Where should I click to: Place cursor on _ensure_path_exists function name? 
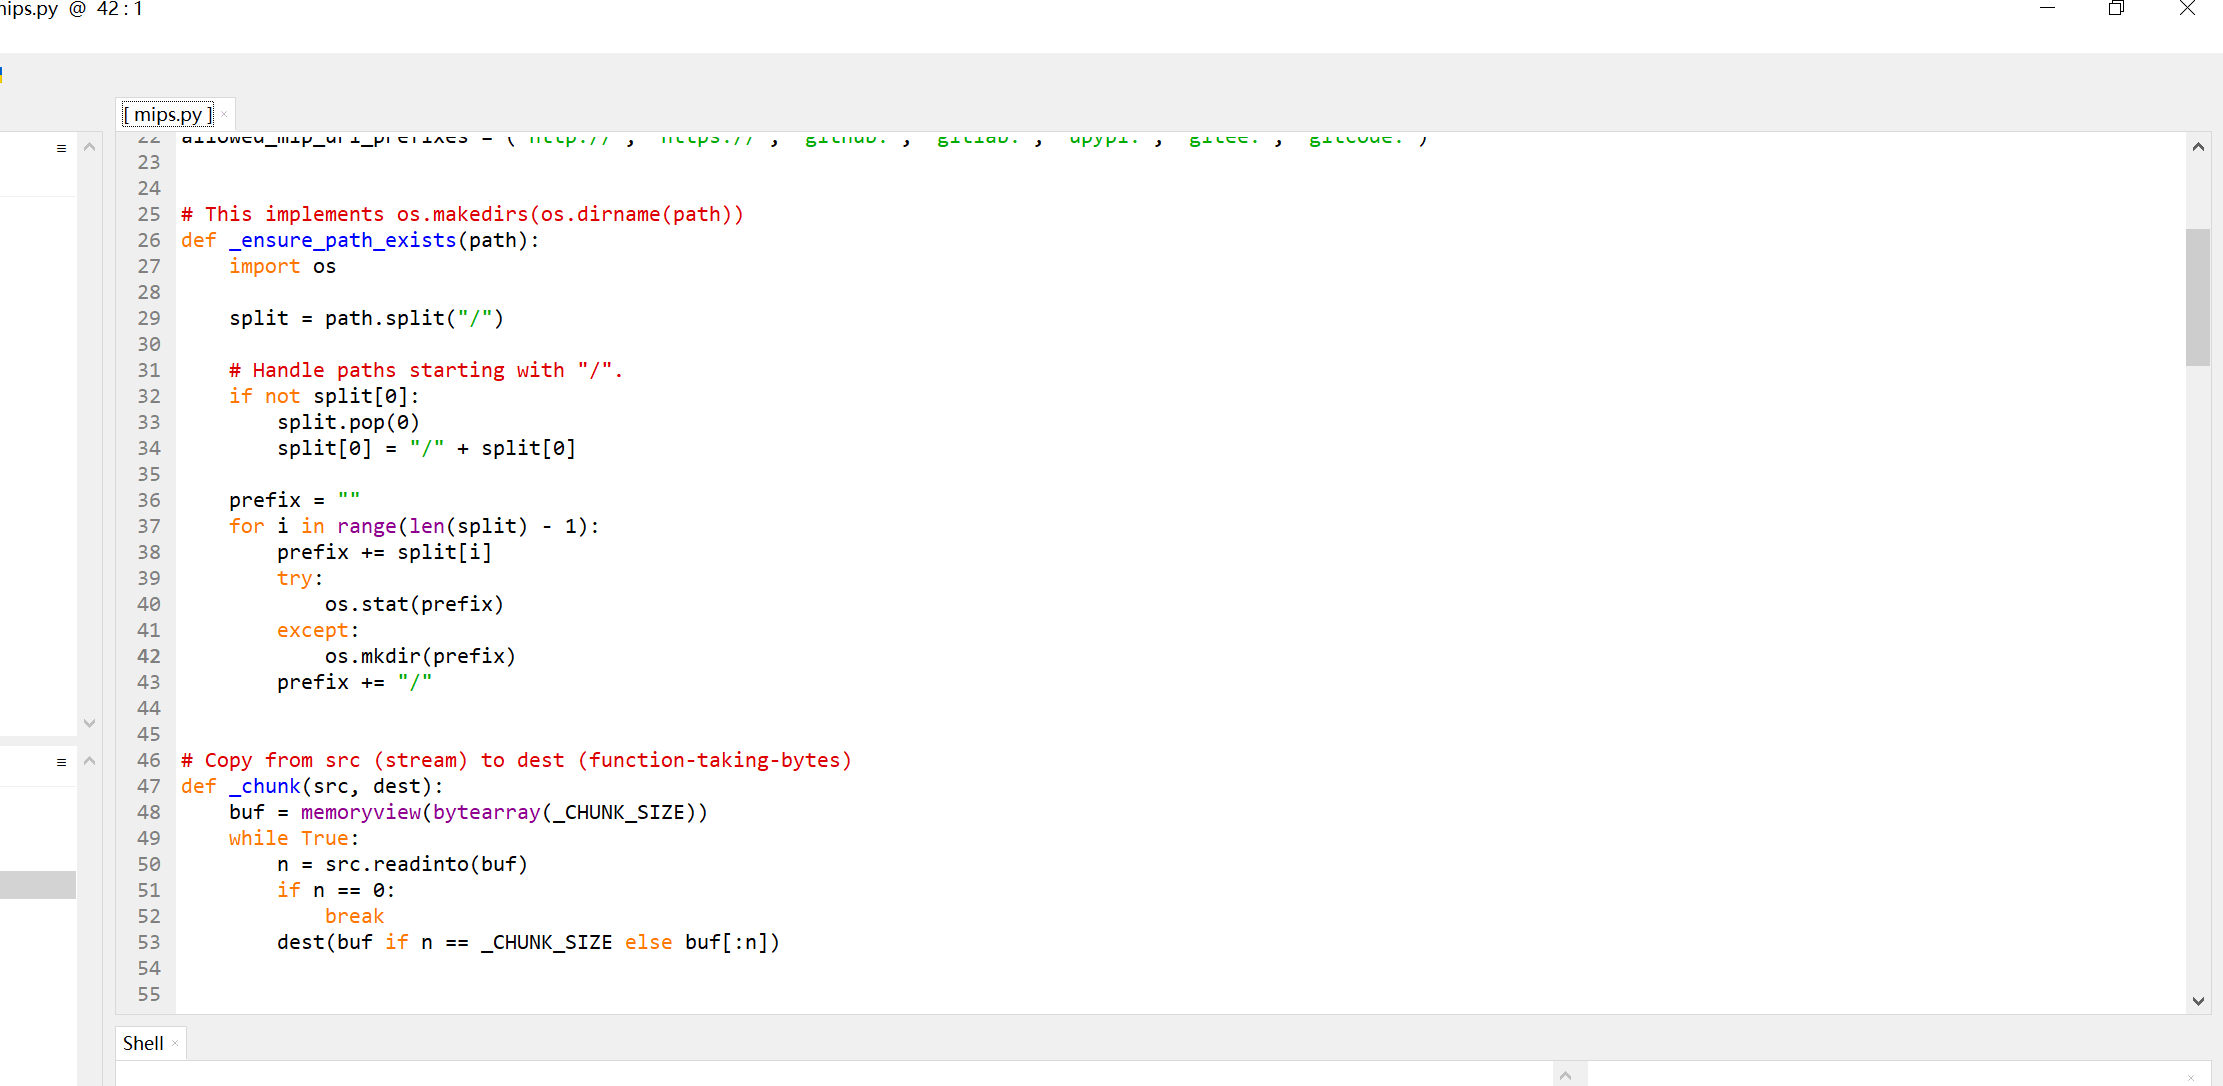pyautogui.click(x=343, y=240)
